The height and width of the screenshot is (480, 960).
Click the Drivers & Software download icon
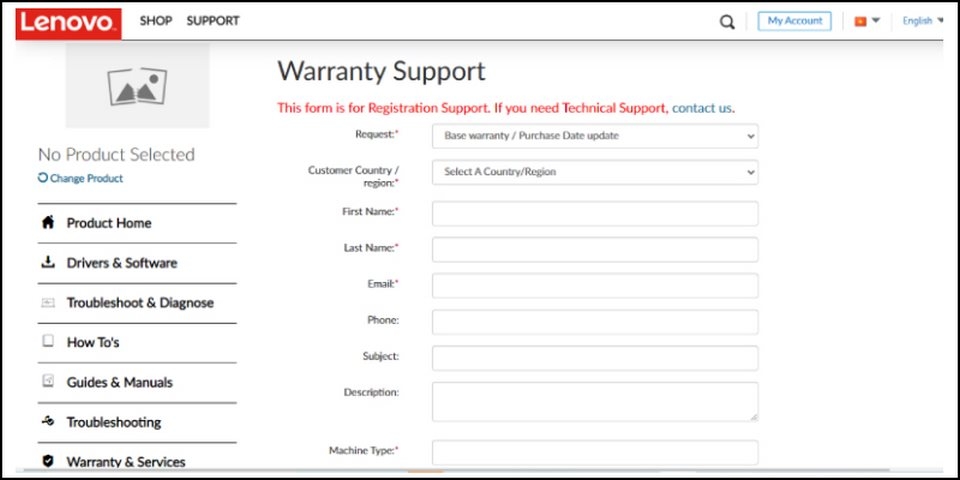pos(48,262)
